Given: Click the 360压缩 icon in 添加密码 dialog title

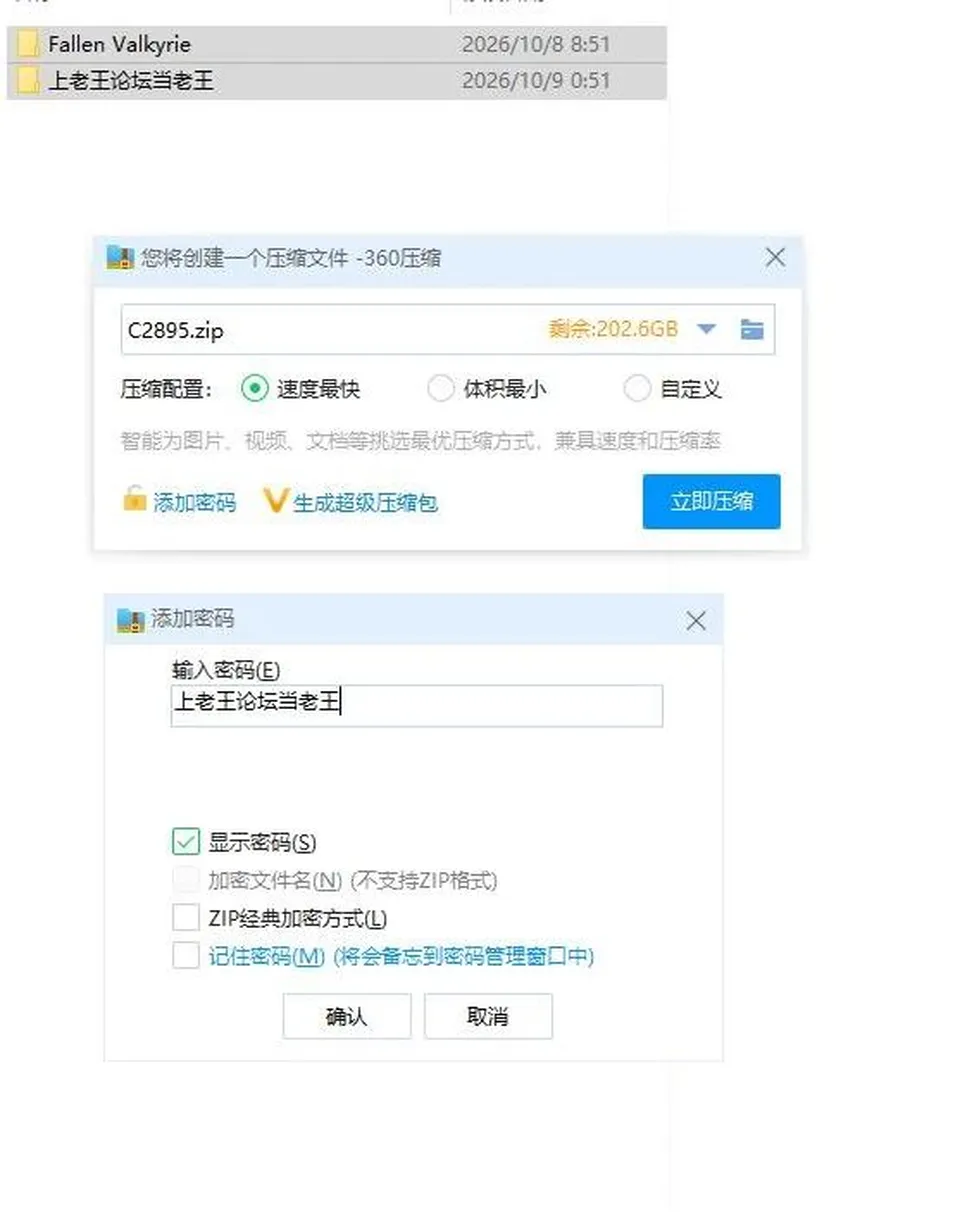Looking at the screenshot, I should tap(131, 620).
